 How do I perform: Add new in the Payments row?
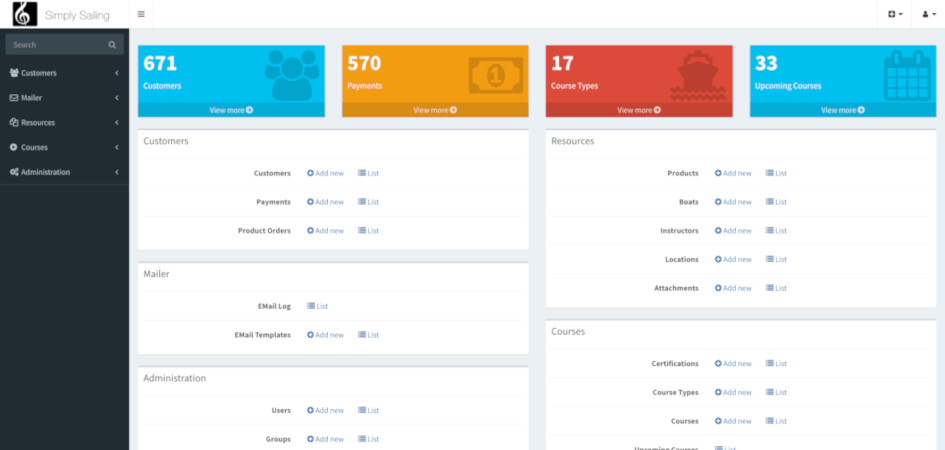[325, 202]
